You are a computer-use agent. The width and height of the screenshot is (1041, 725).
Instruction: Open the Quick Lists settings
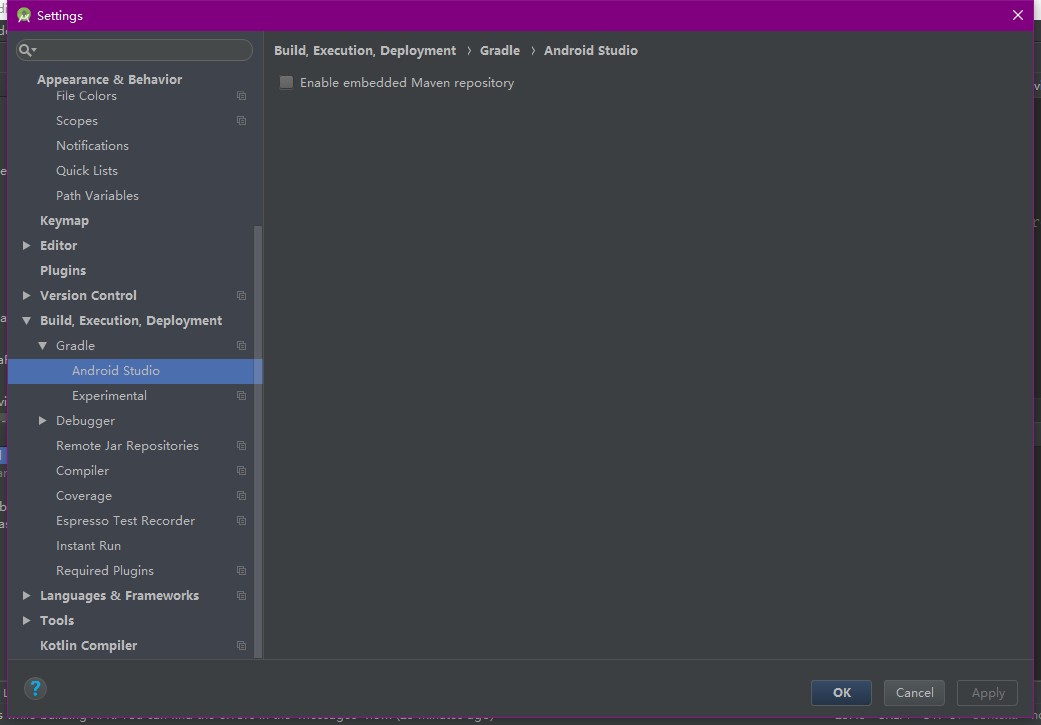pos(87,171)
